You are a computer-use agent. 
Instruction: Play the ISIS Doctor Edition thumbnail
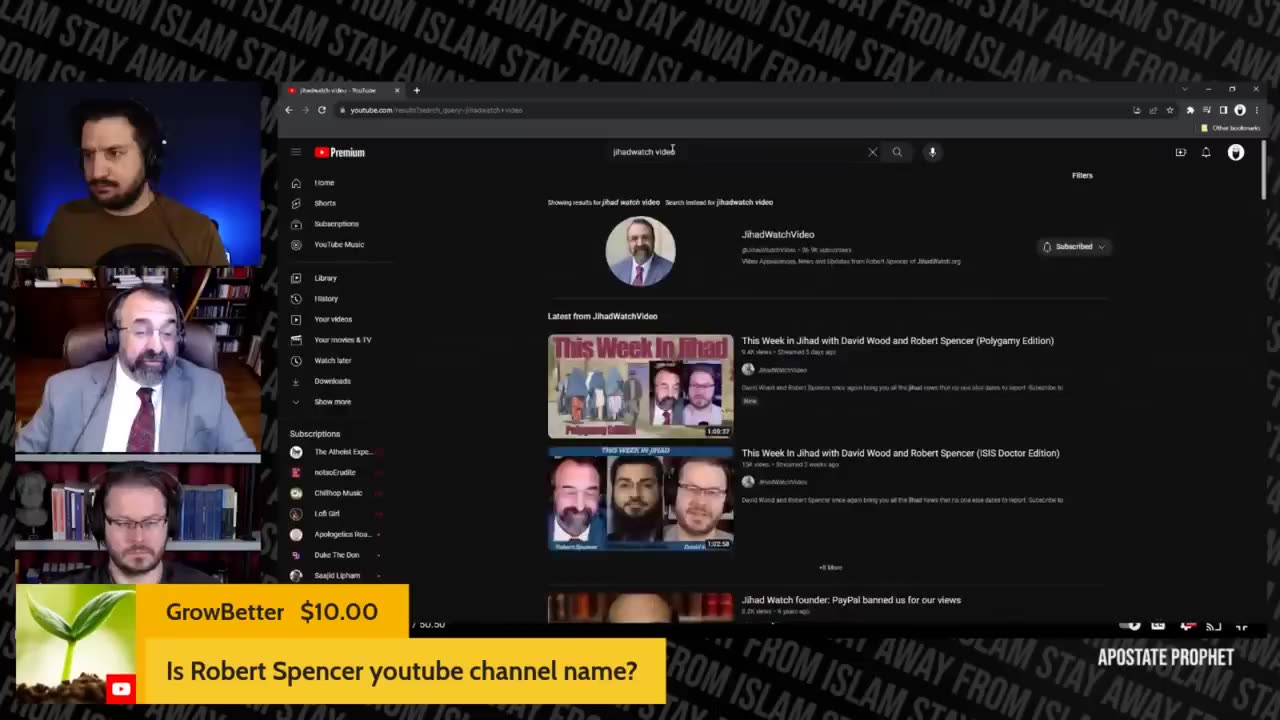[x=640, y=498]
